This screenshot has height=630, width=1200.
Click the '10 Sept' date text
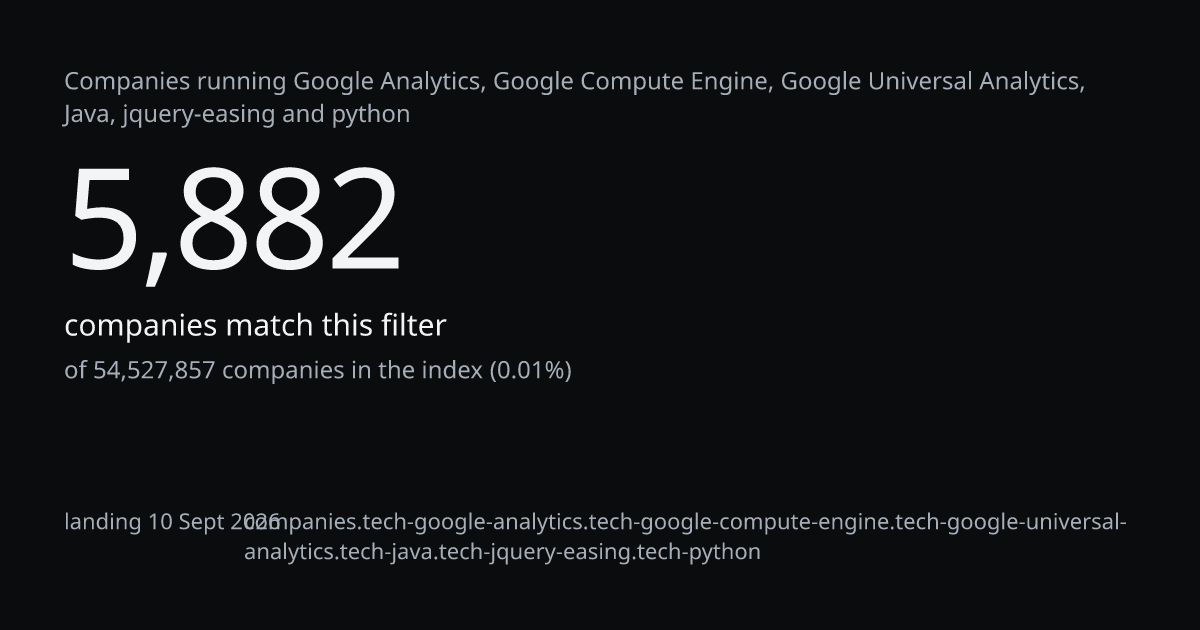pyautogui.click(x=187, y=522)
